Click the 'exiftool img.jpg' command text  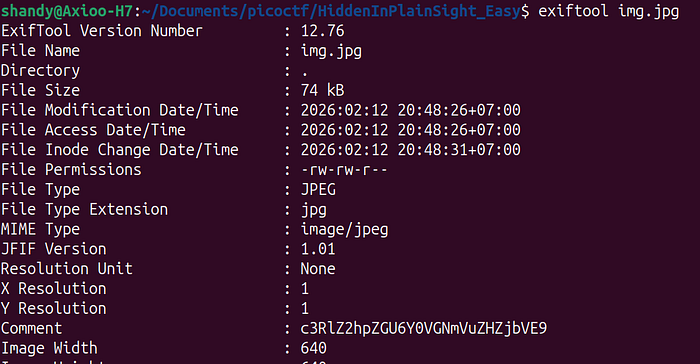click(x=608, y=11)
